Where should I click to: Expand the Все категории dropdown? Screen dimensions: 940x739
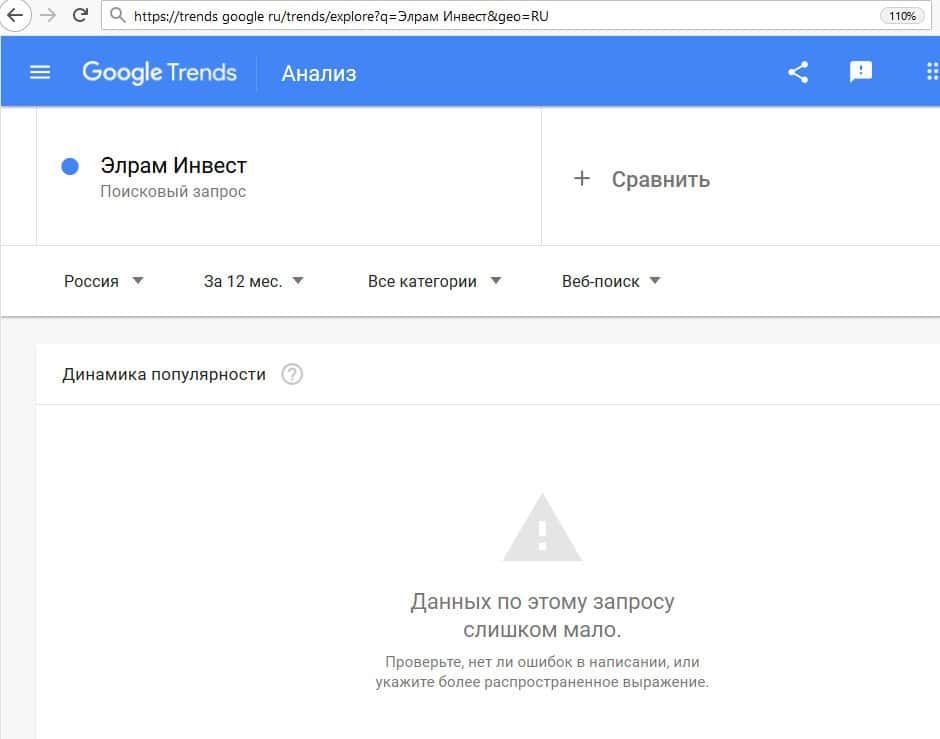434,281
